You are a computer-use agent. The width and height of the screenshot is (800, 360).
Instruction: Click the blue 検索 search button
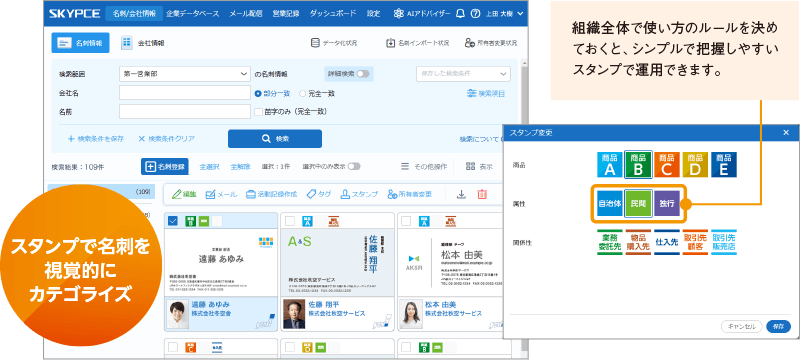point(274,139)
